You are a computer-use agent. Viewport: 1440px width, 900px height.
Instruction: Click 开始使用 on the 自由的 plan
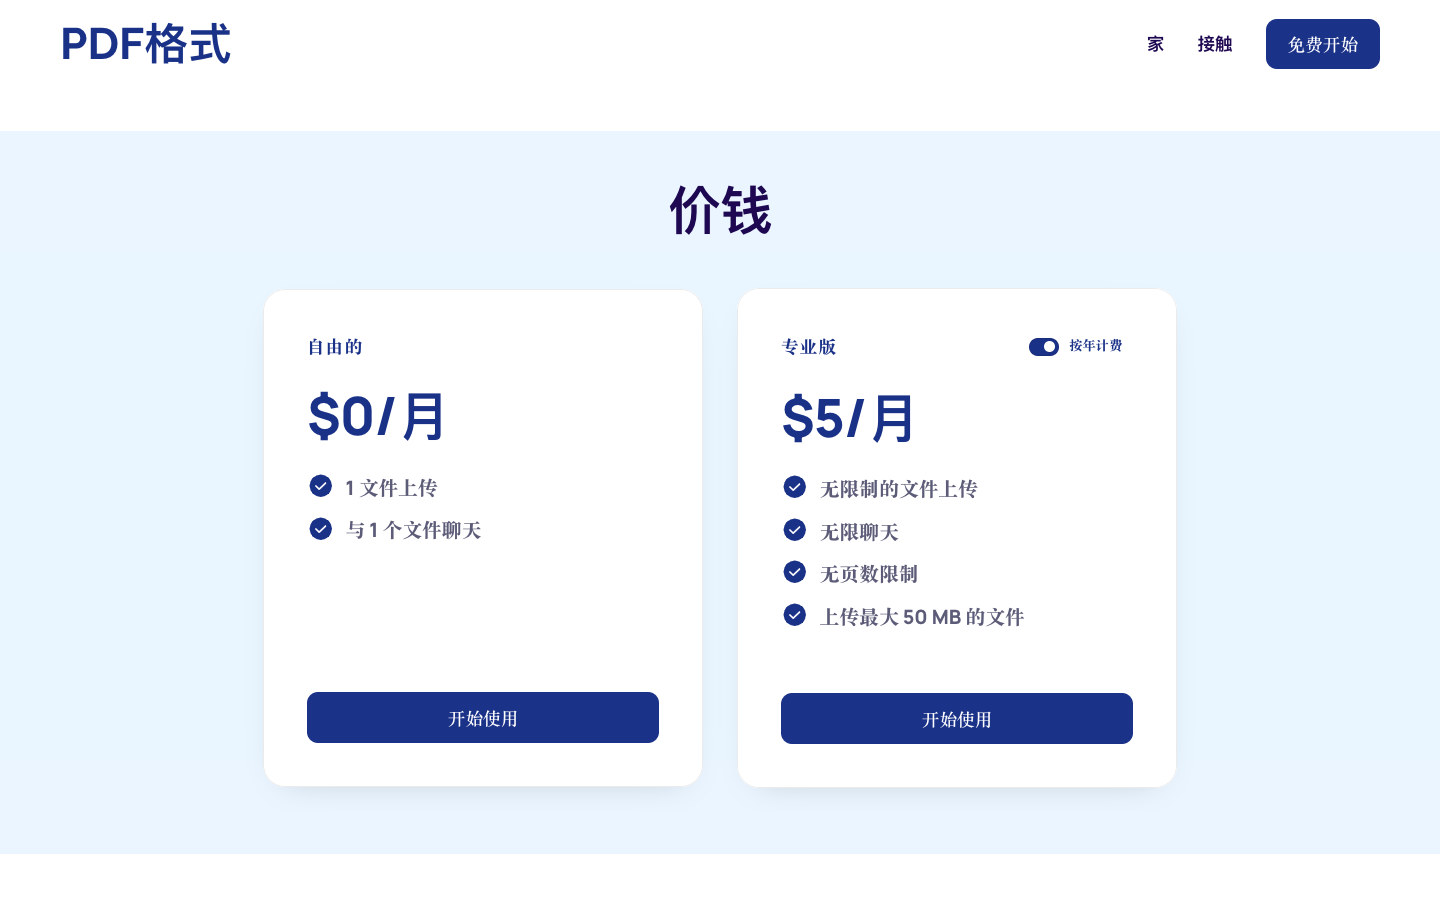click(x=483, y=718)
